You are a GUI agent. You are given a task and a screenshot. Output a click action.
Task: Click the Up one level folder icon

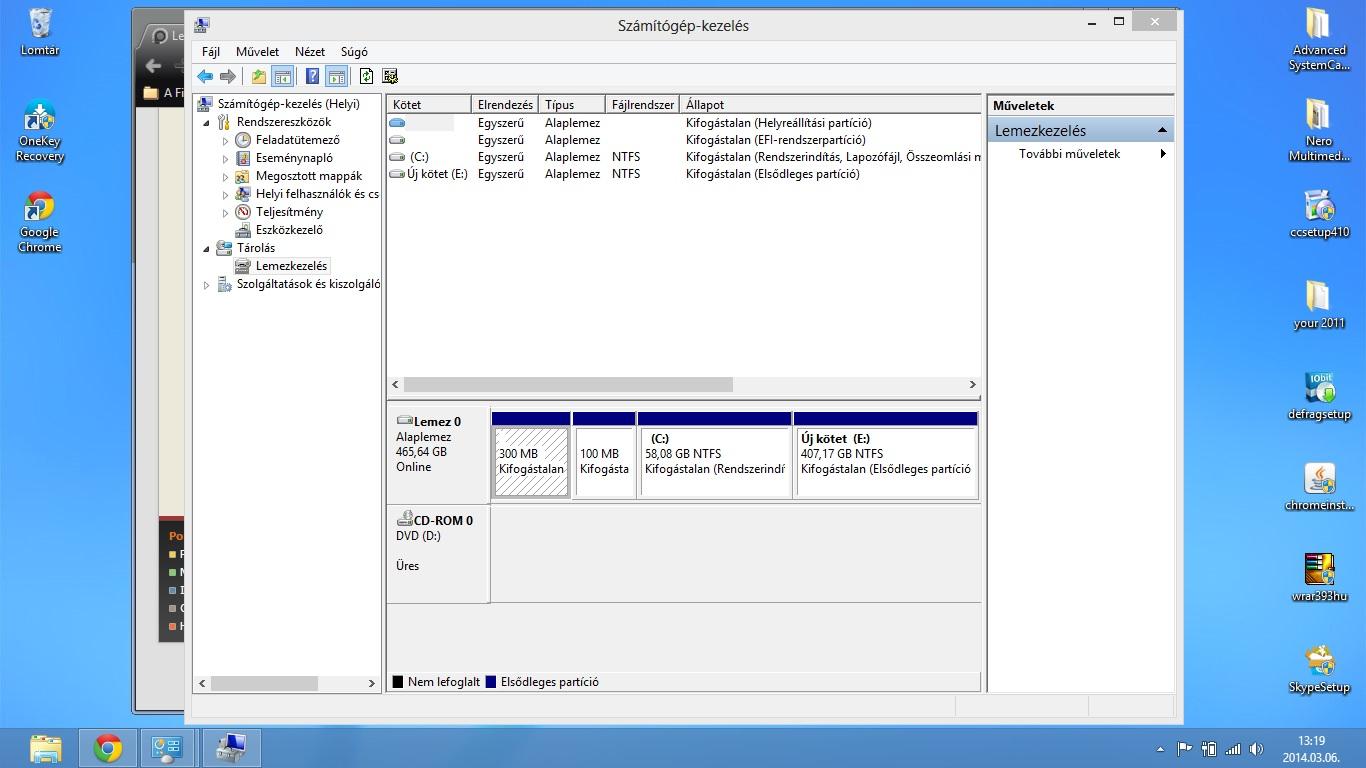(259, 76)
